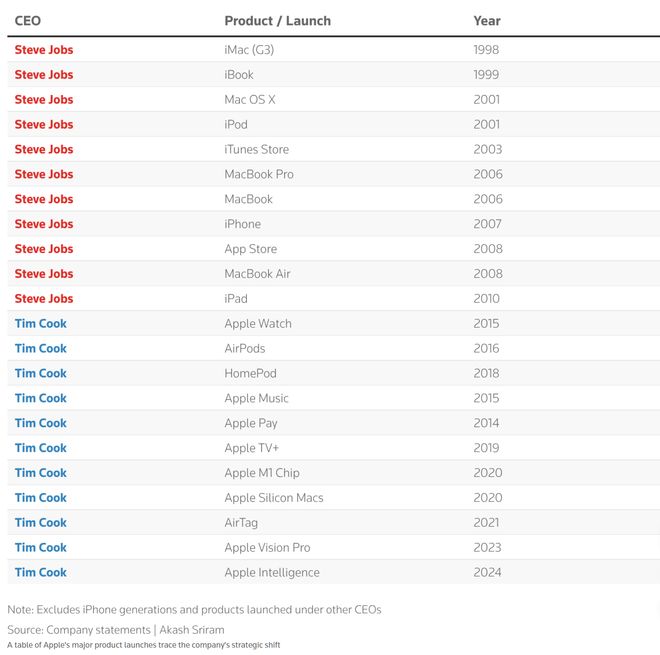Viewport: 660px width, 655px height.
Task: Click Tim Cook in the Apple Watch row
Action: (x=41, y=324)
